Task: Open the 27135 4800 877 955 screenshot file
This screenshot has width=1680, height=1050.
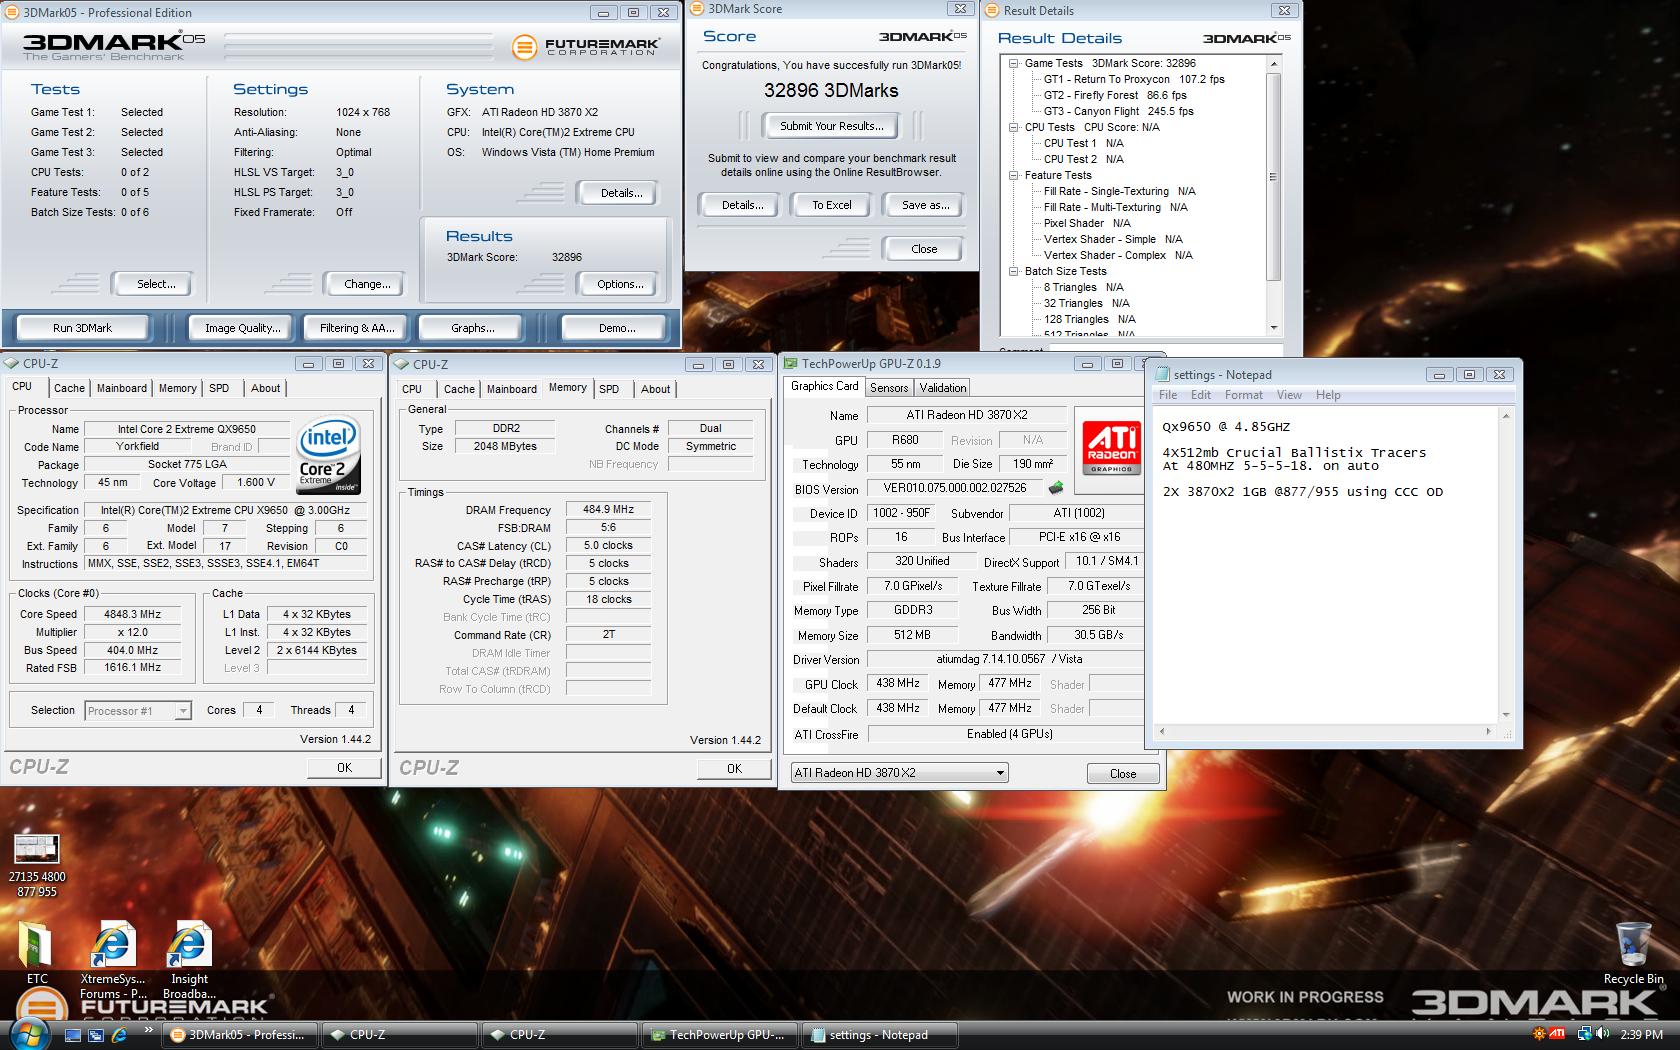Action: (x=37, y=865)
